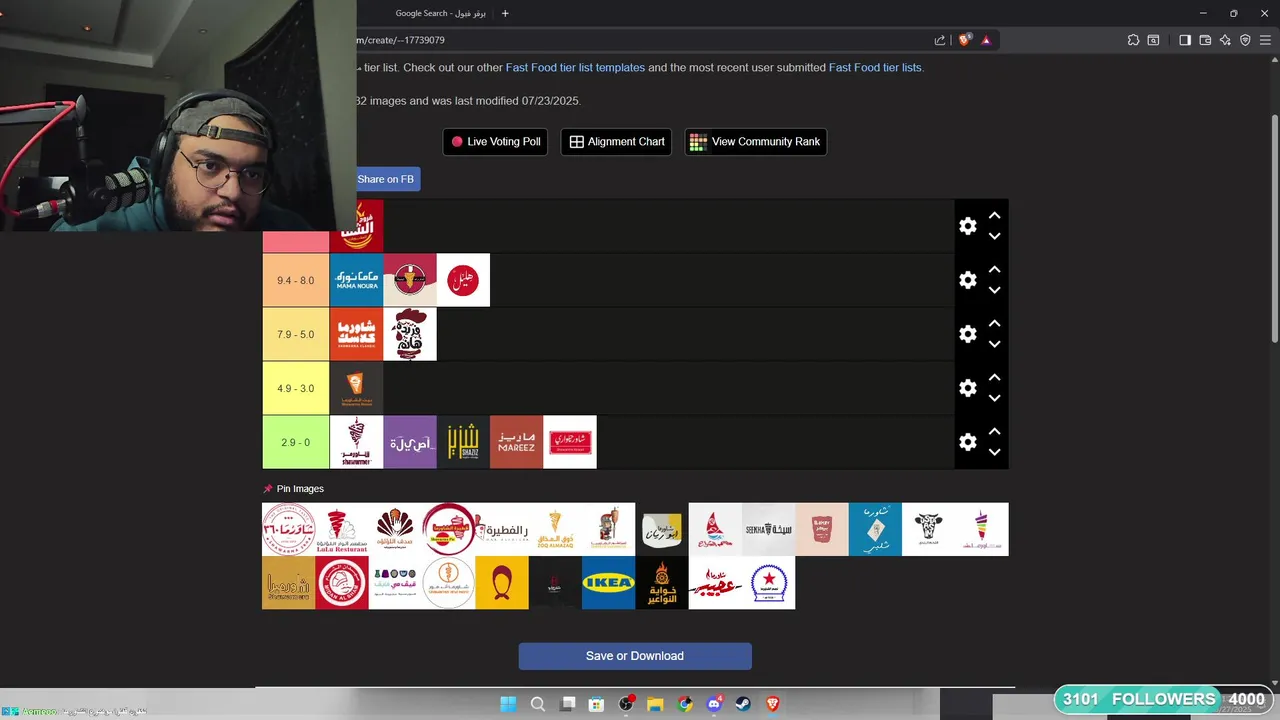
Task: Click Save or Download button
Action: click(x=635, y=656)
